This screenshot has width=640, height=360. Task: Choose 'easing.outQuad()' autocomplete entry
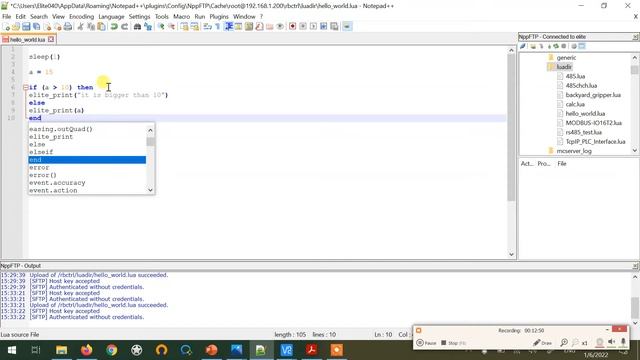(60, 129)
